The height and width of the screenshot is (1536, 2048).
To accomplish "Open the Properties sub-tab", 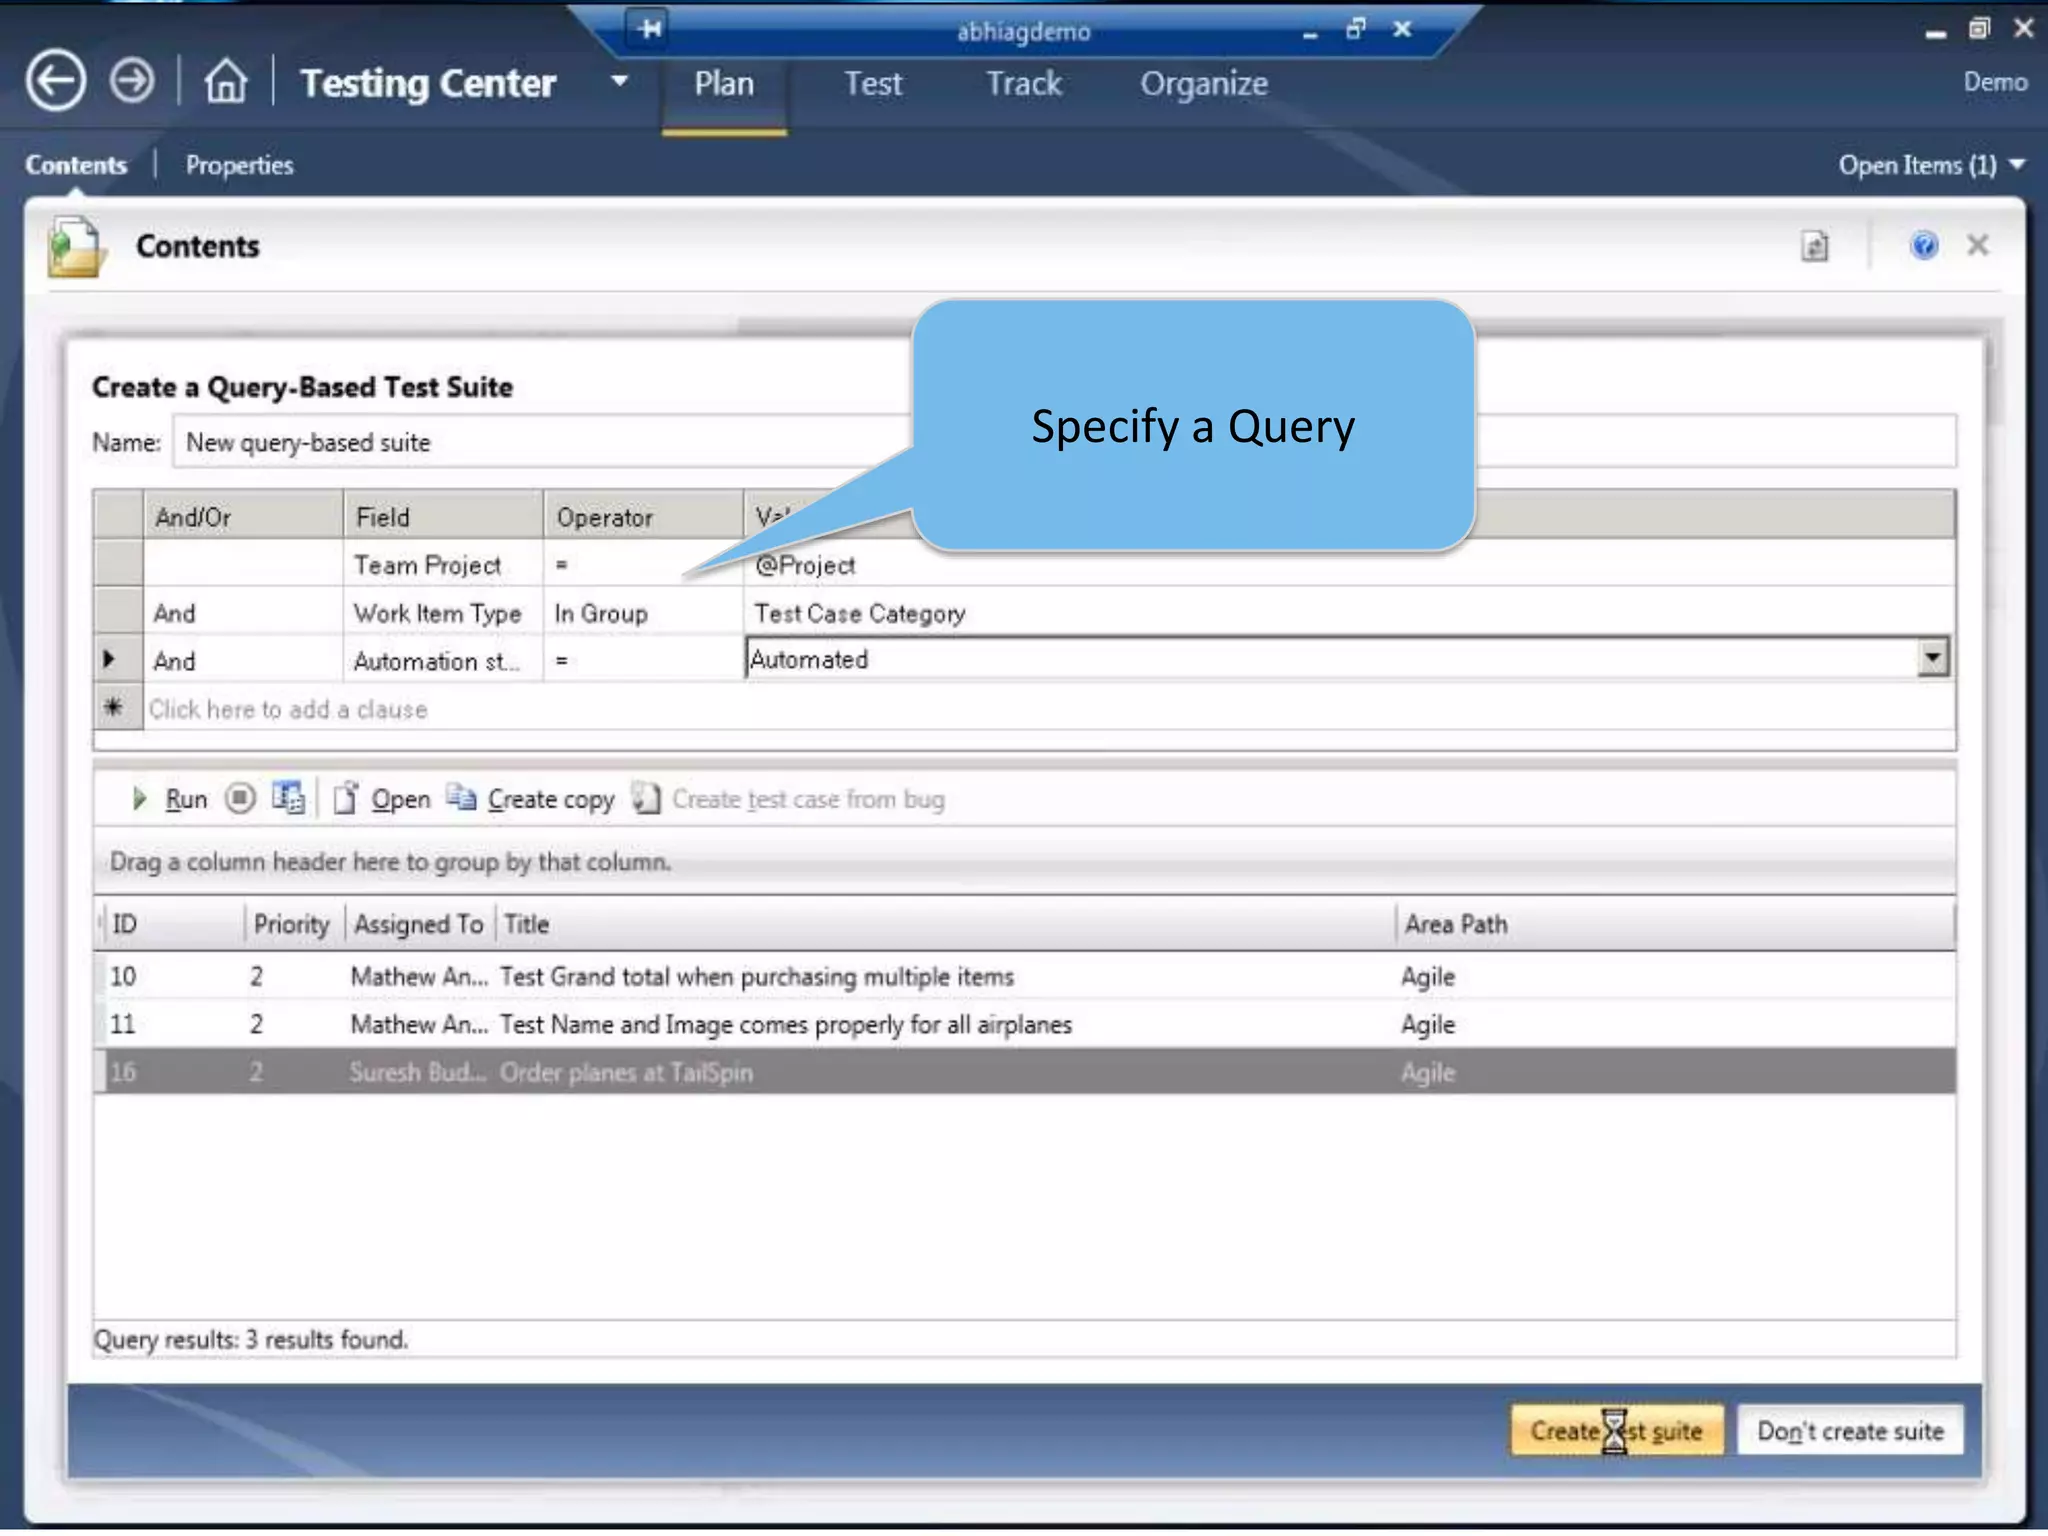I will (x=239, y=165).
